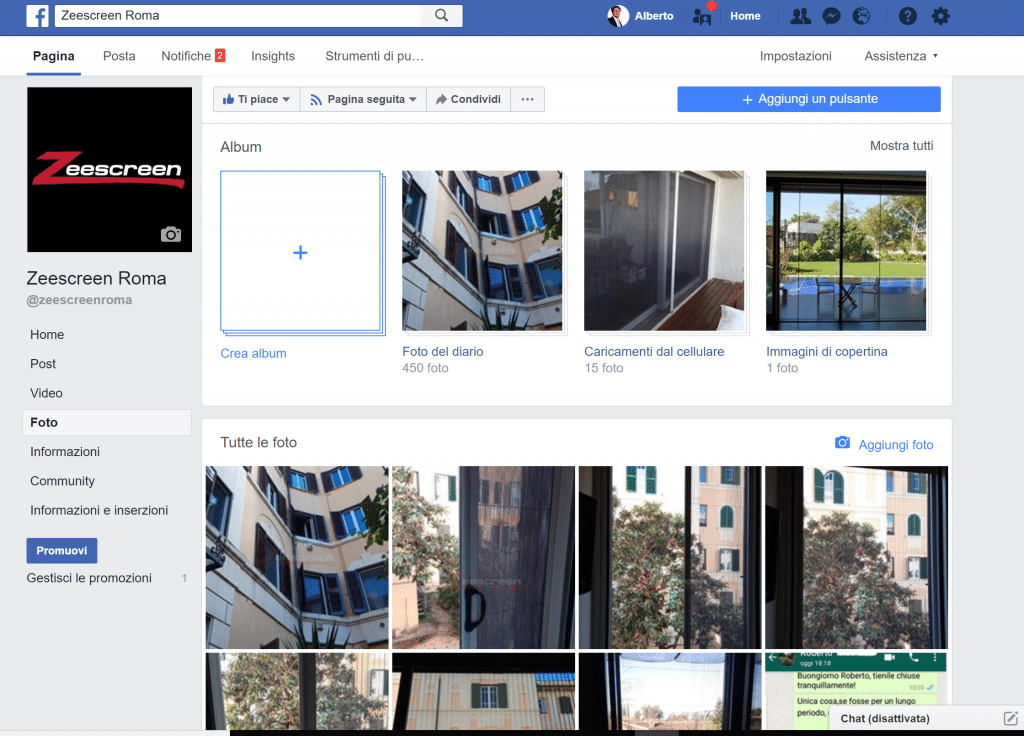Click the search magnifier icon

441,15
